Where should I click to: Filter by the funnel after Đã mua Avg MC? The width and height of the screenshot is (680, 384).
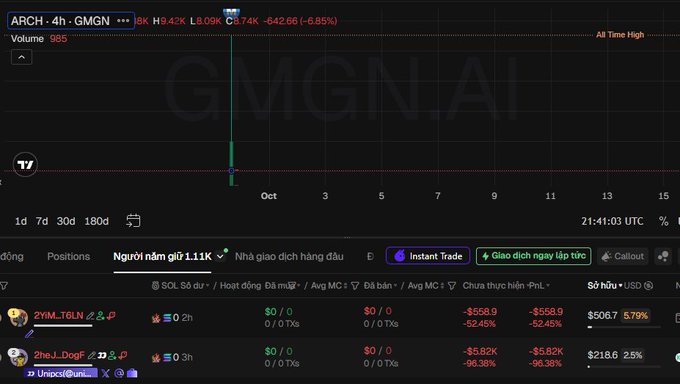355,286
